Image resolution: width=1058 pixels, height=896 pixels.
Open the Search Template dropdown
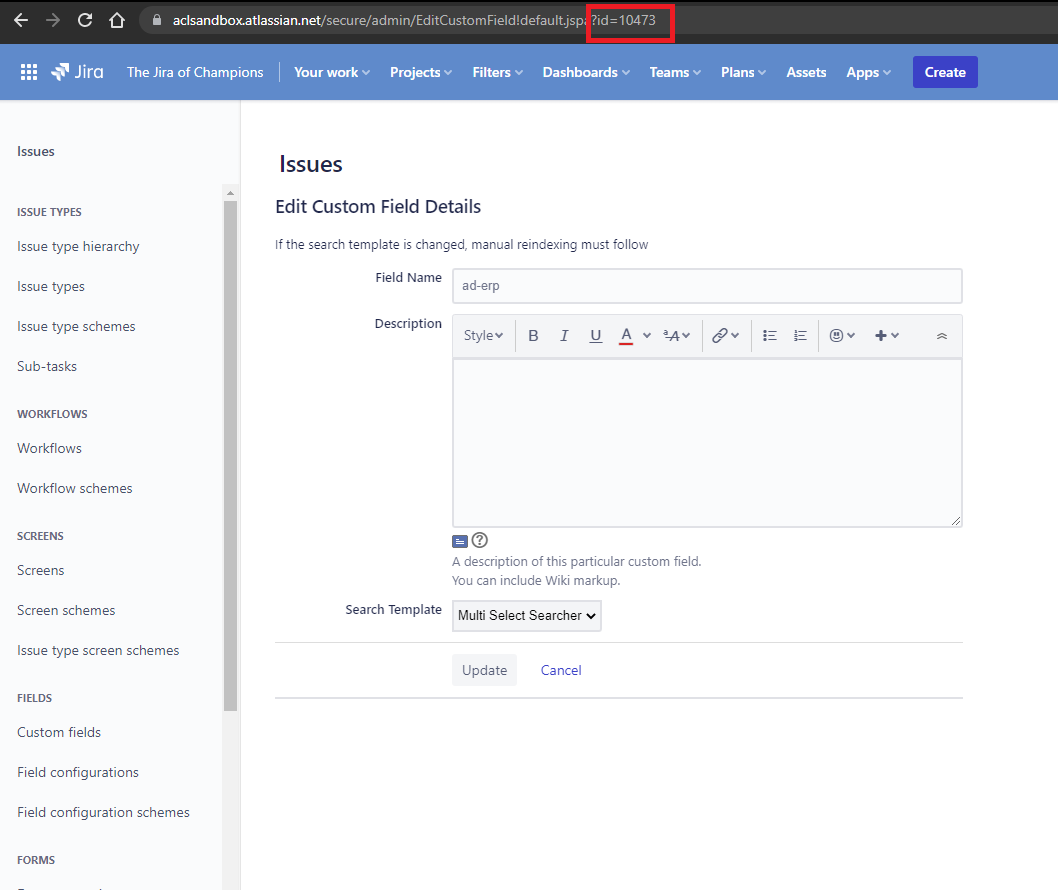[526, 616]
